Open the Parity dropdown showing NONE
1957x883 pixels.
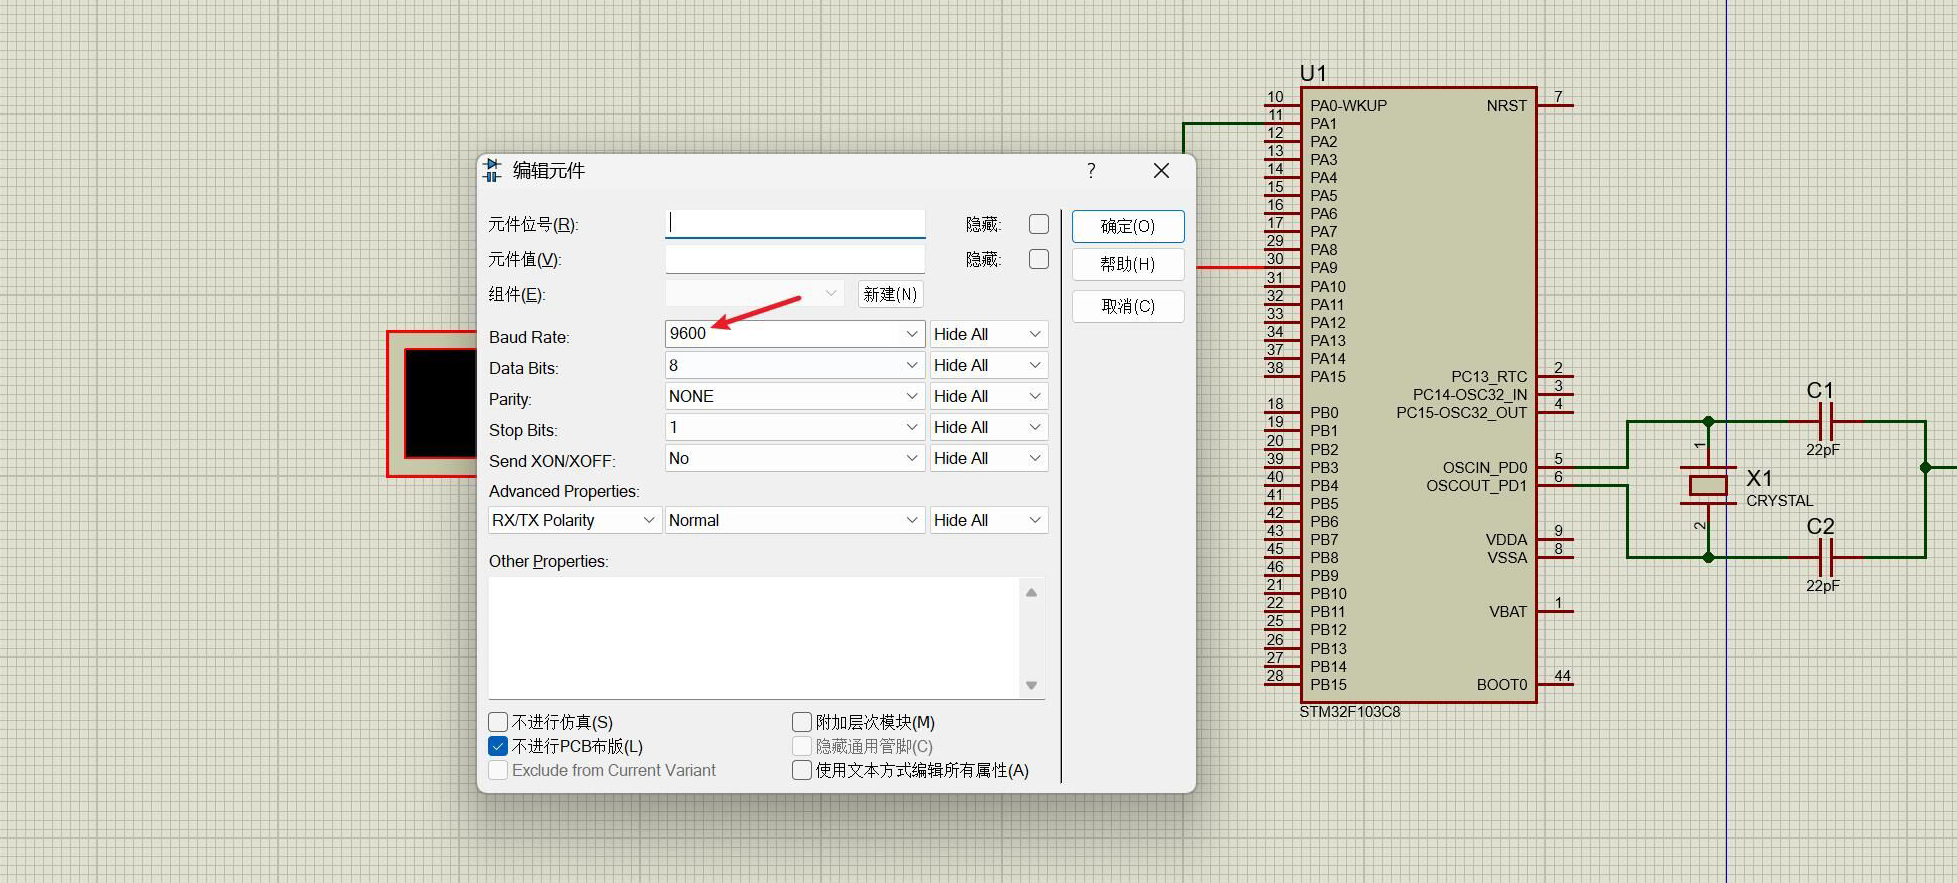coord(795,396)
